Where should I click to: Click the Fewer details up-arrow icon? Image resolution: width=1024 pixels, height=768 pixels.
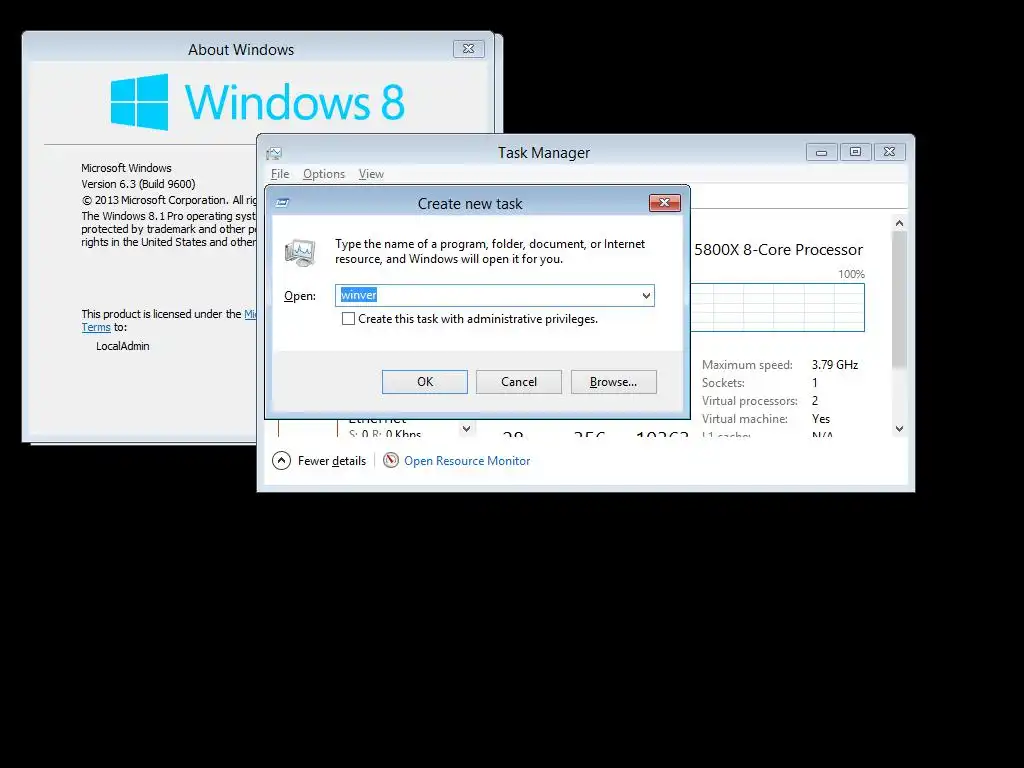tap(281, 460)
